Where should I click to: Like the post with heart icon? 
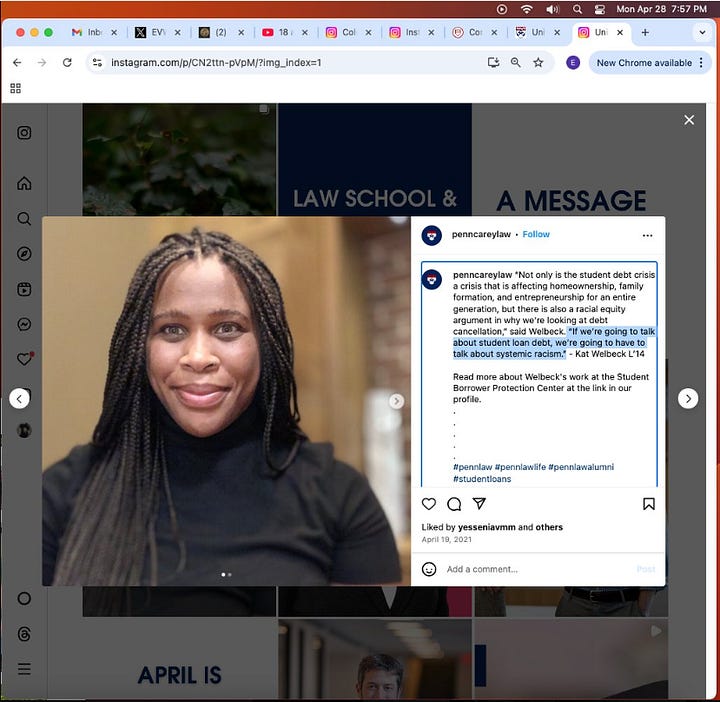coord(428,504)
